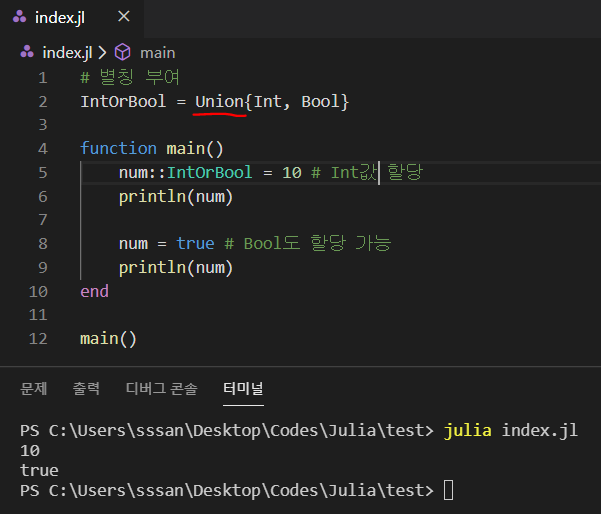
Task: Click the main() call on line 12
Action: pyautogui.click(x=108, y=339)
